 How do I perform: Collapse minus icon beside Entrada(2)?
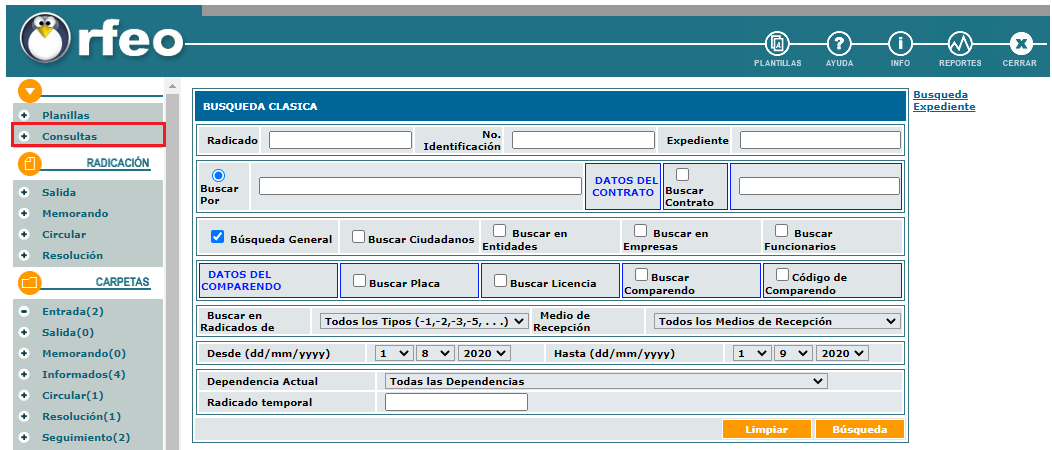pyautogui.click(x=24, y=311)
